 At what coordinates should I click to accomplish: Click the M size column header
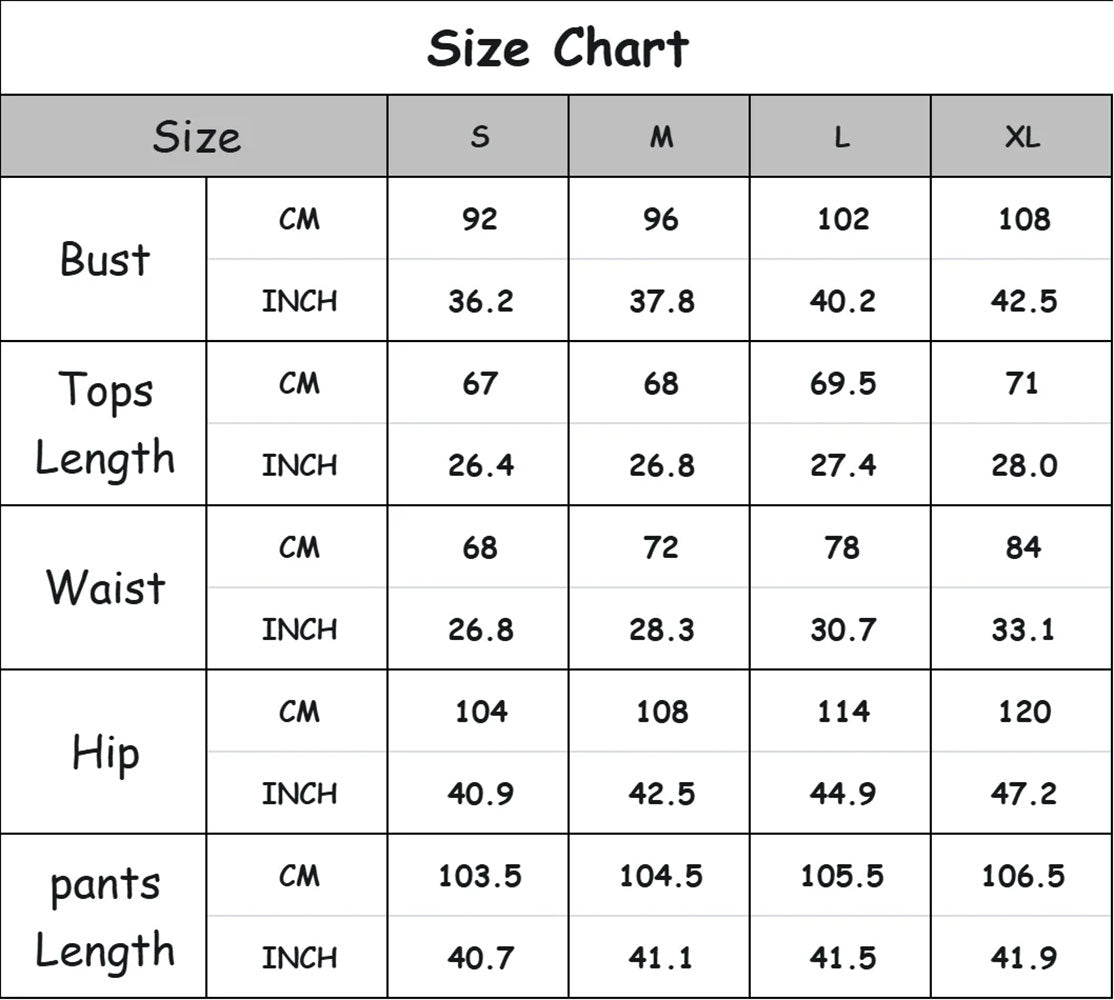tap(660, 137)
